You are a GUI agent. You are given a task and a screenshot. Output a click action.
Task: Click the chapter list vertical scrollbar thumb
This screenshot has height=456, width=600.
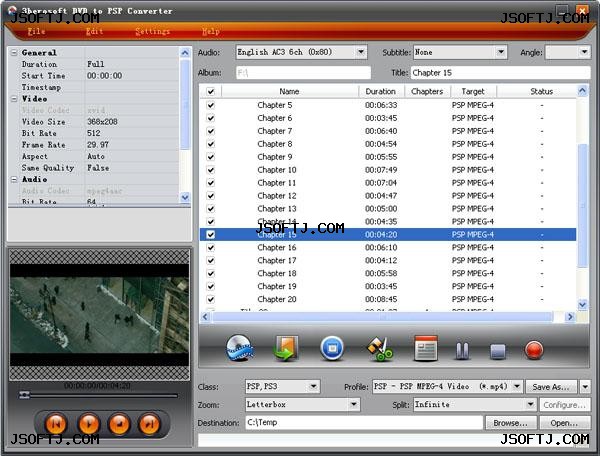point(582,205)
